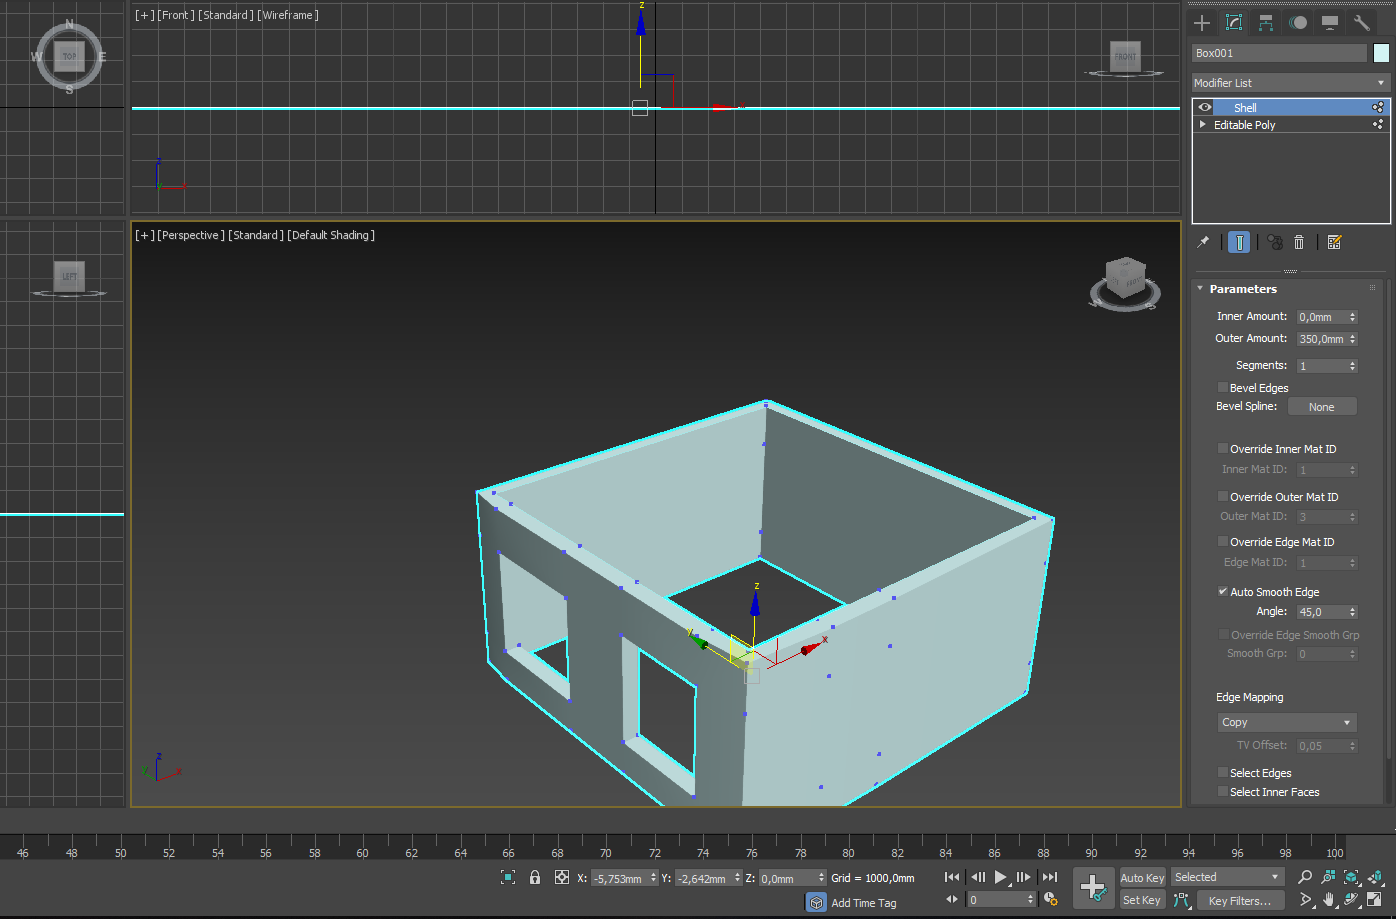
Task: Remove modifier using the trash icon
Action: pyautogui.click(x=1299, y=242)
